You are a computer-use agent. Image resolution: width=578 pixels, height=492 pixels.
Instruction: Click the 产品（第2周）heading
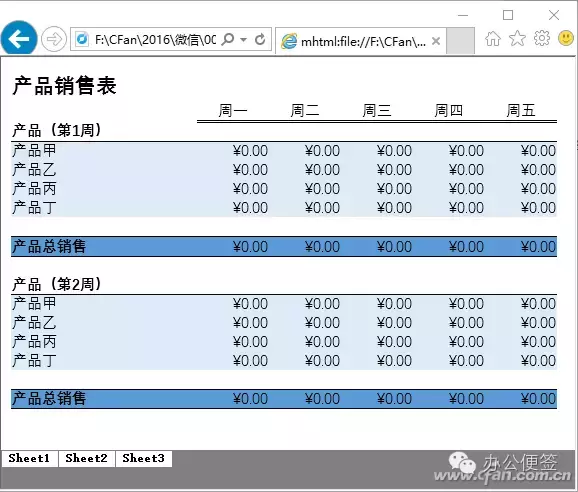click(x=56, y=284)
